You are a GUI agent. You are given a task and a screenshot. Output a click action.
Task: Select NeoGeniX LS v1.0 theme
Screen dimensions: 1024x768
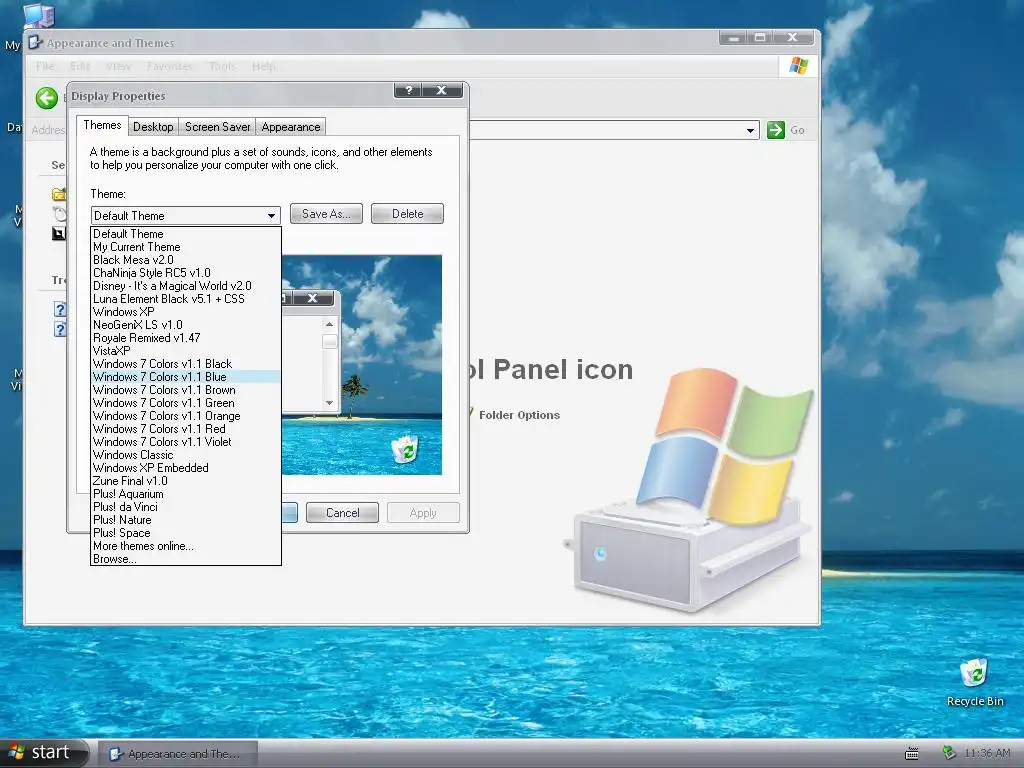tap(185, 325)
